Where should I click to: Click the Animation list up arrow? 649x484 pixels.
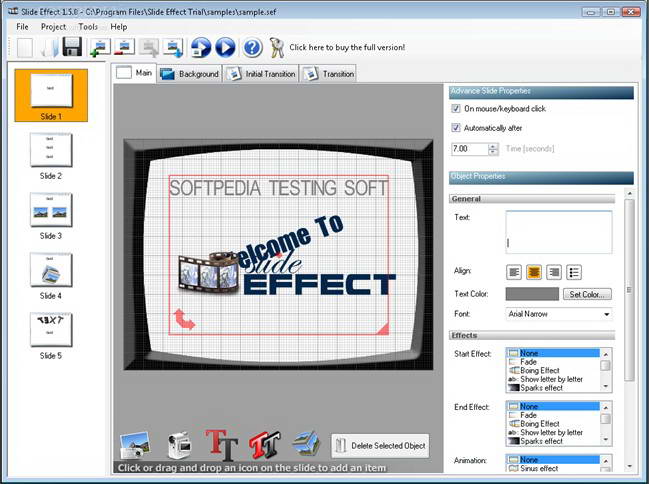[x=606, y=460]
